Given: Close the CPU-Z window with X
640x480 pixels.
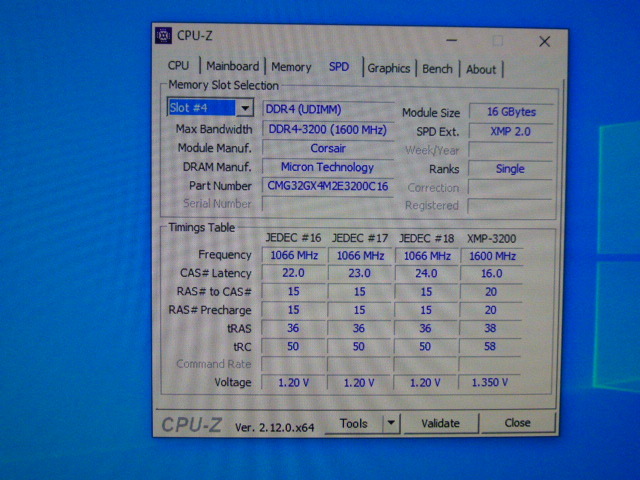Looking at the screenshot, I should tap(544, 41).
